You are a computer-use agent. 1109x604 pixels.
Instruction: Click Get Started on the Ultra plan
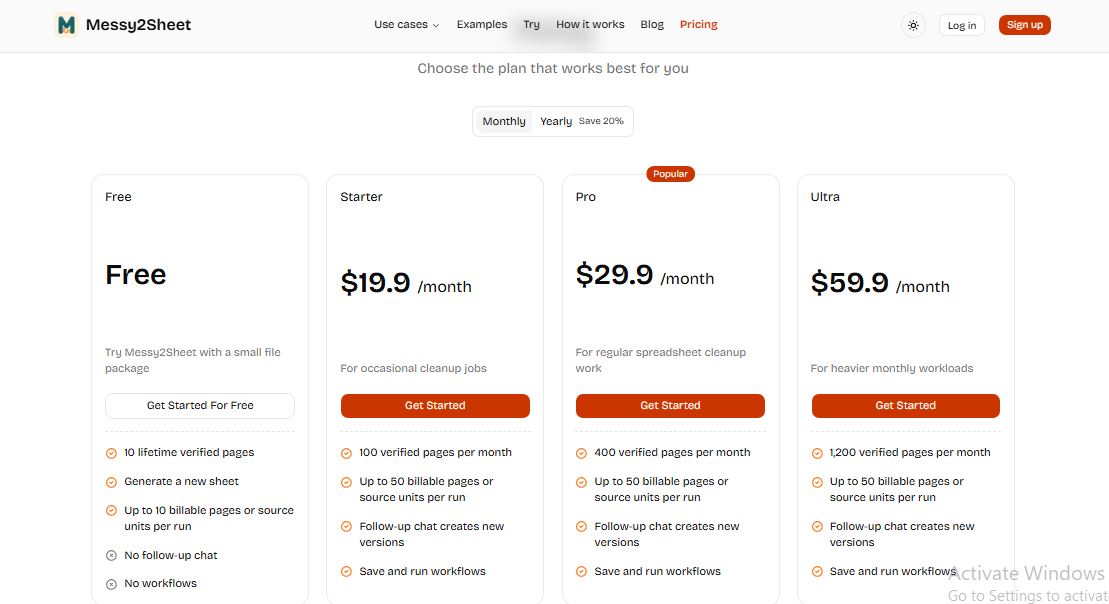coord(905,406)
